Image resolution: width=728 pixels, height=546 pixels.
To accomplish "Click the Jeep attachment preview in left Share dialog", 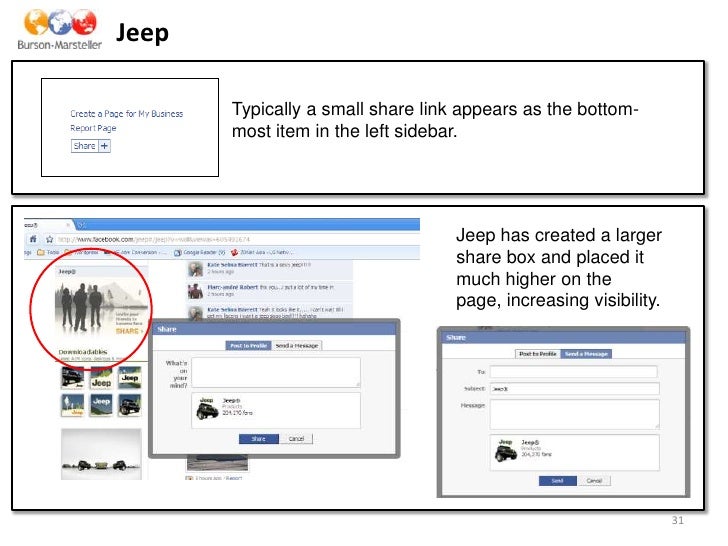I will tap(276, 410).
